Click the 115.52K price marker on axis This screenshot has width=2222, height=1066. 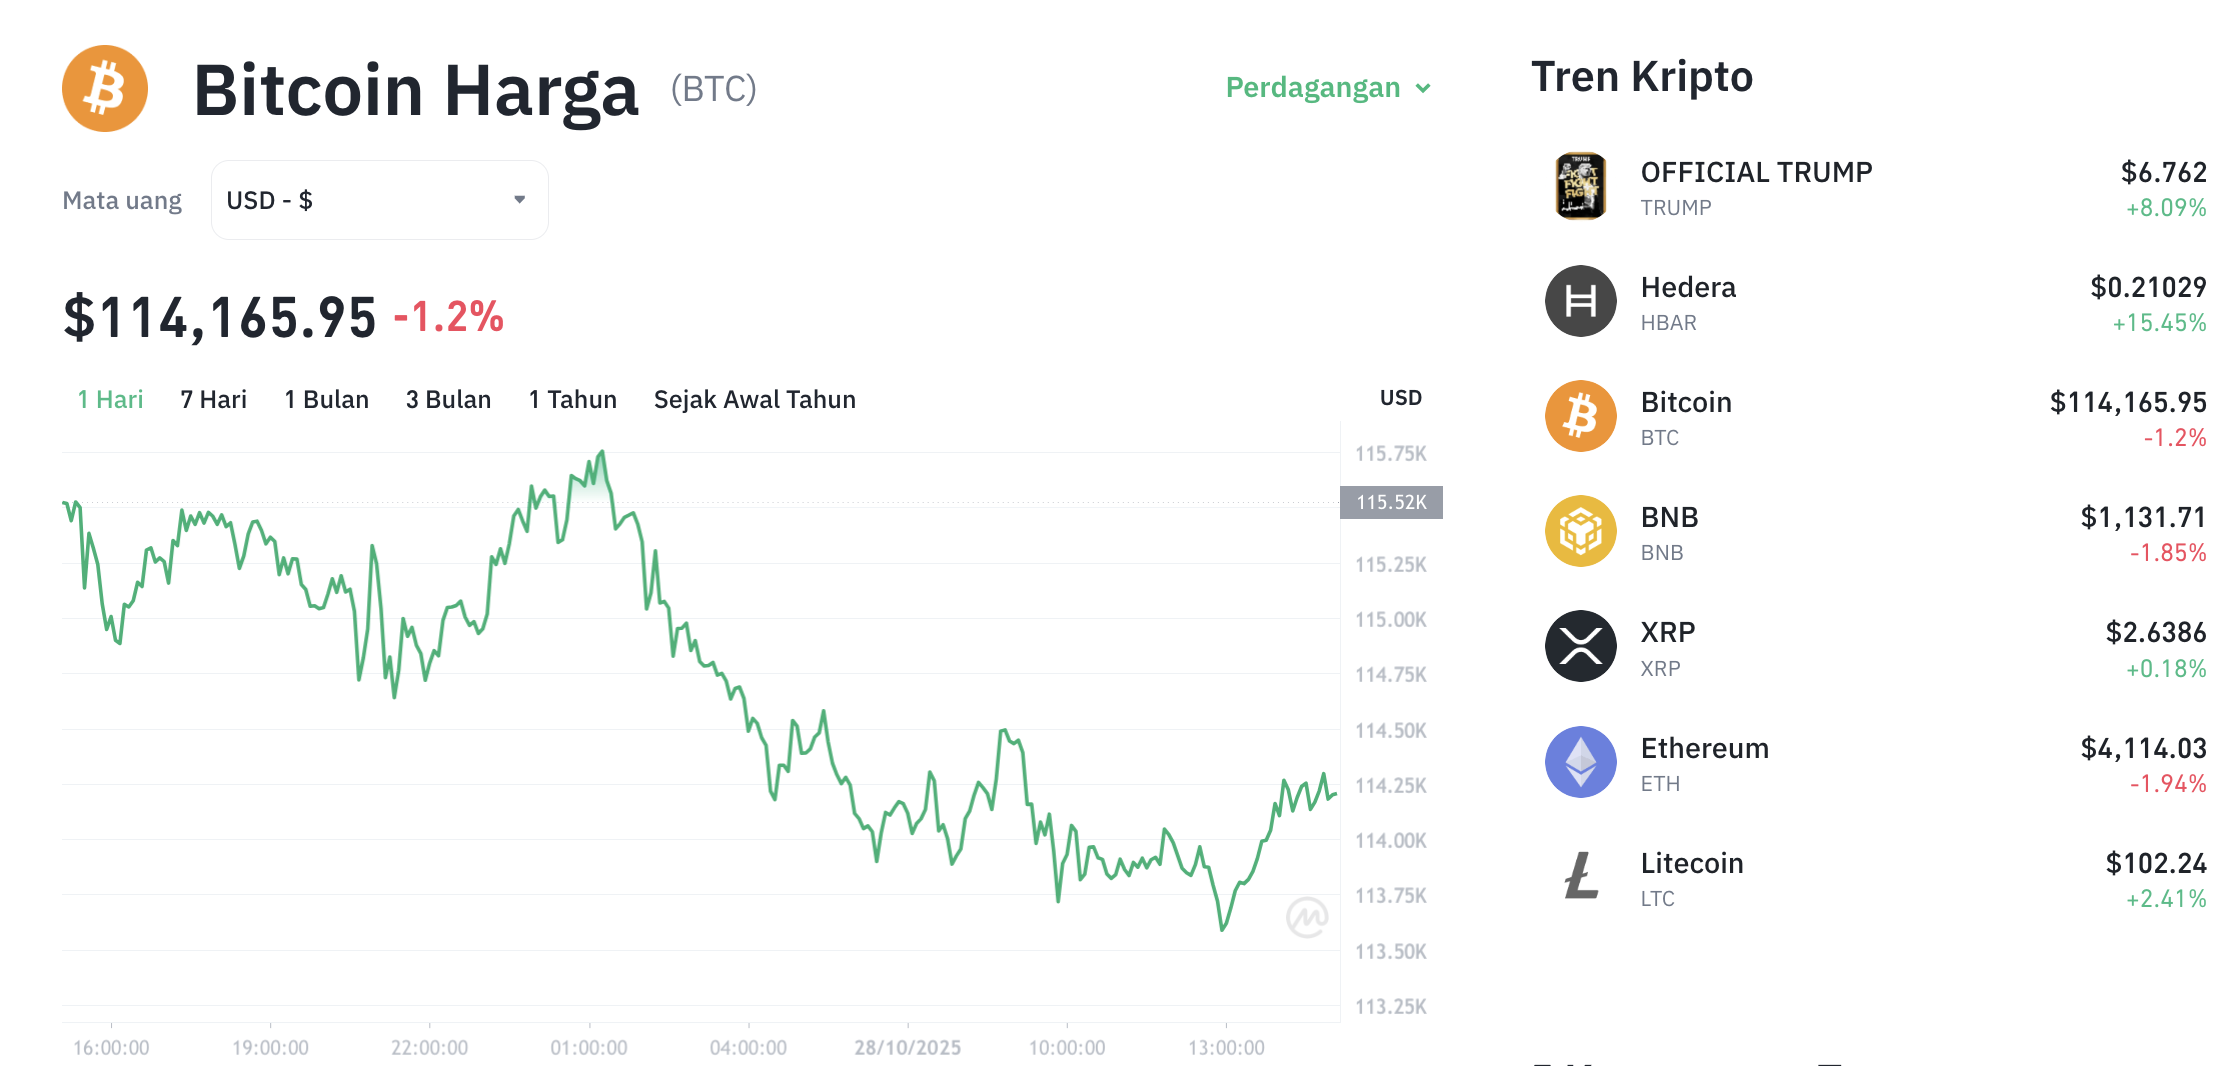[x=1391, y=502]
